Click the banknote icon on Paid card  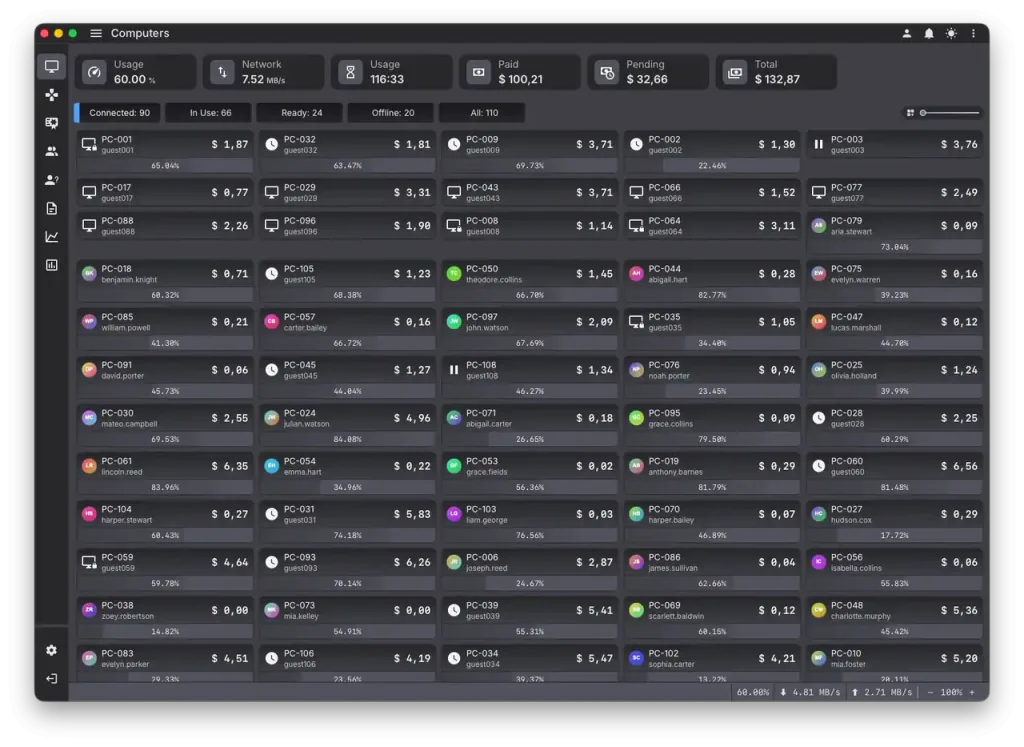[479, 72]
